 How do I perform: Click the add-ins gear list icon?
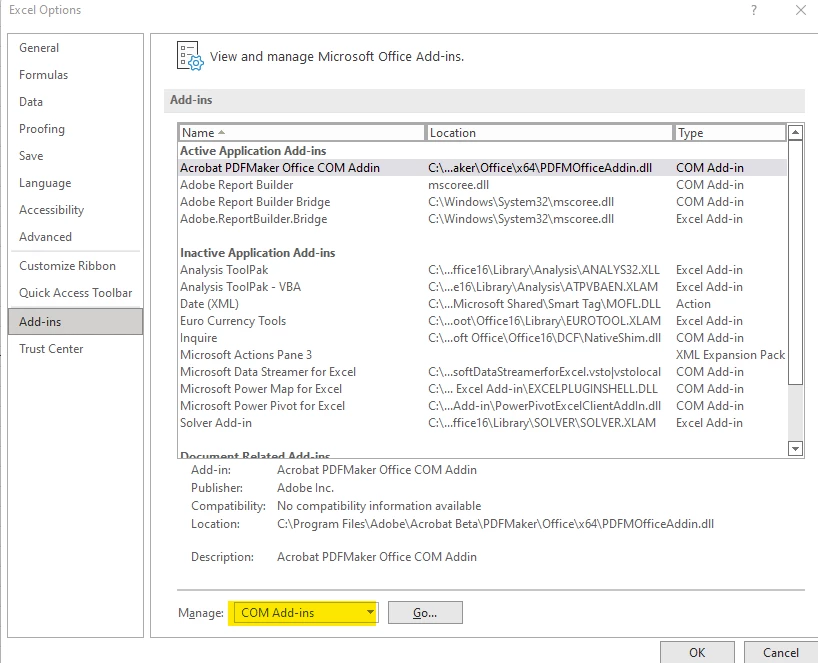[189, 56]
